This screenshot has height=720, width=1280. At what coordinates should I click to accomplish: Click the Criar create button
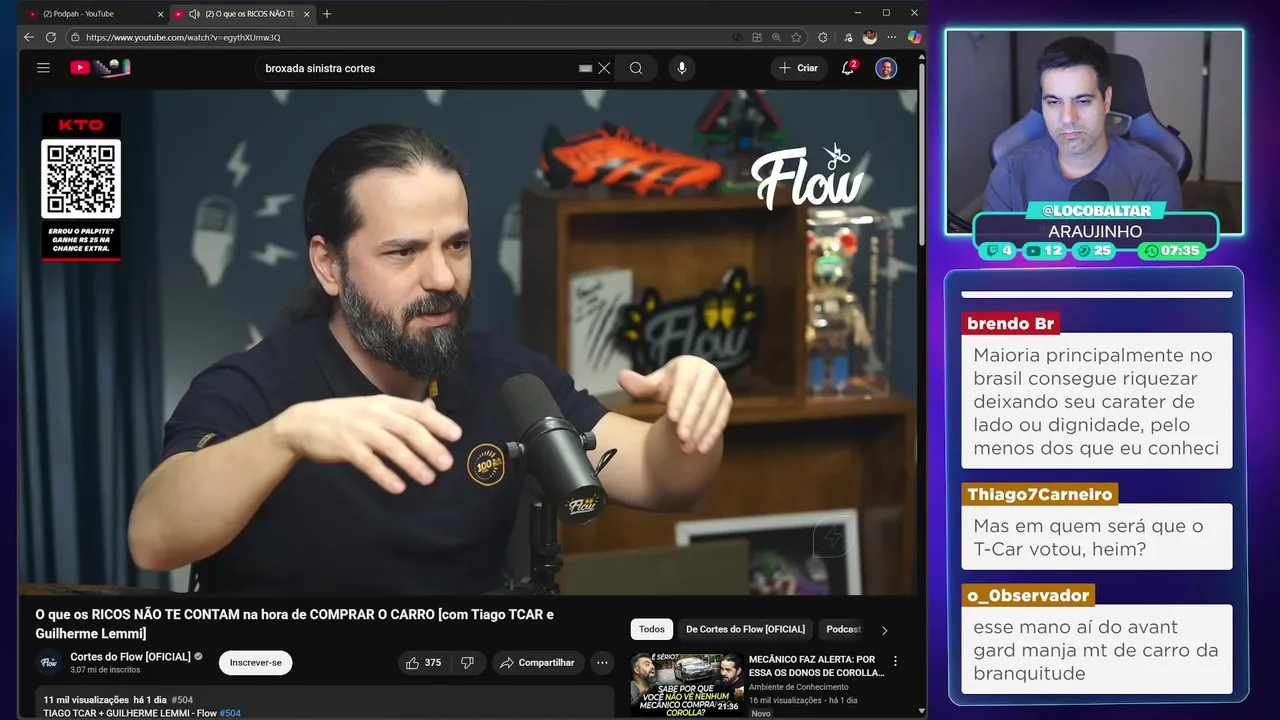point(798,68)
